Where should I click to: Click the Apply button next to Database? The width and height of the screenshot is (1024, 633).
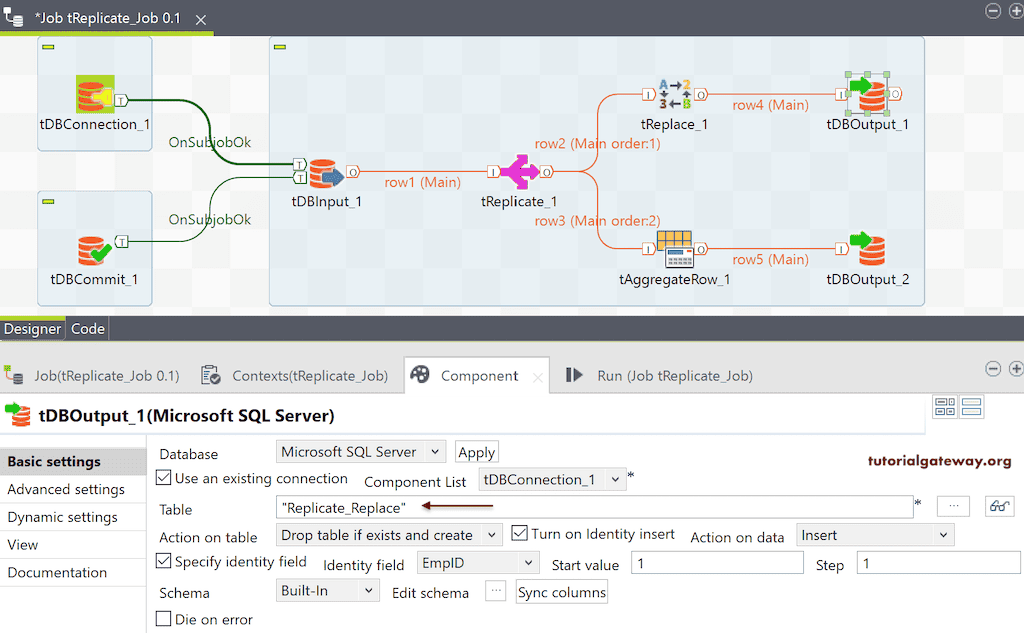coord(476,452)
